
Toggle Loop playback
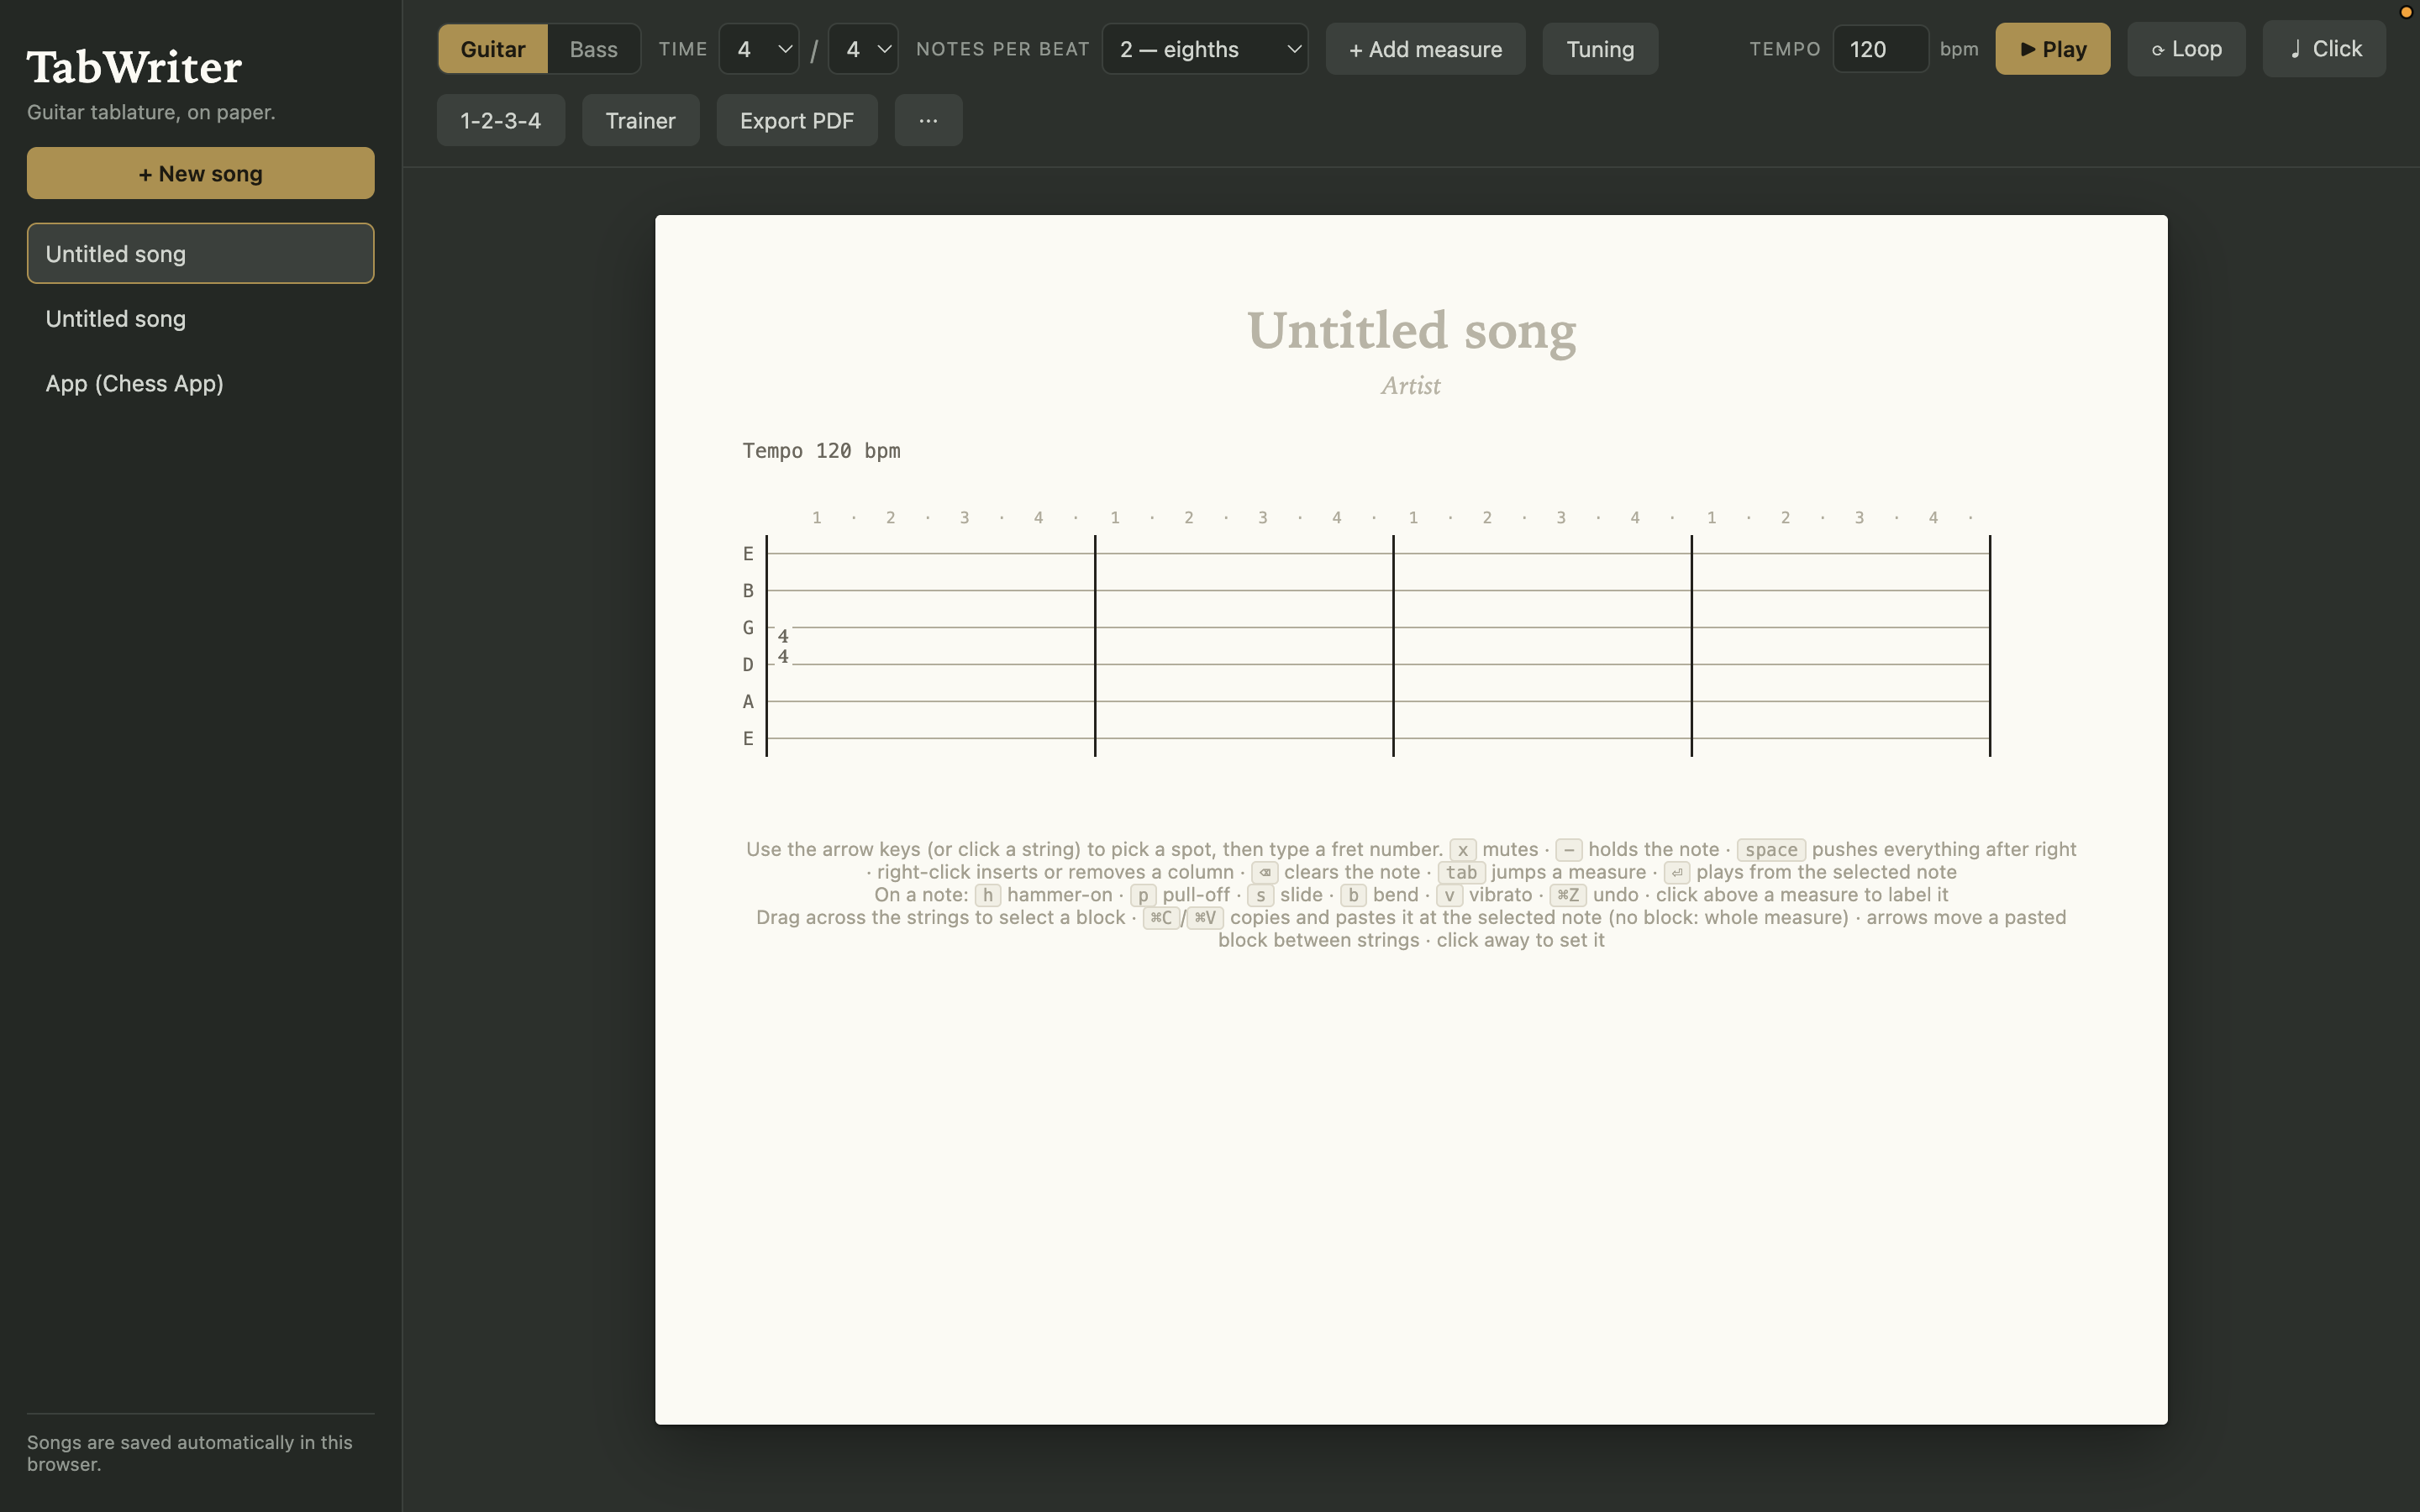tap(2185, 49)
